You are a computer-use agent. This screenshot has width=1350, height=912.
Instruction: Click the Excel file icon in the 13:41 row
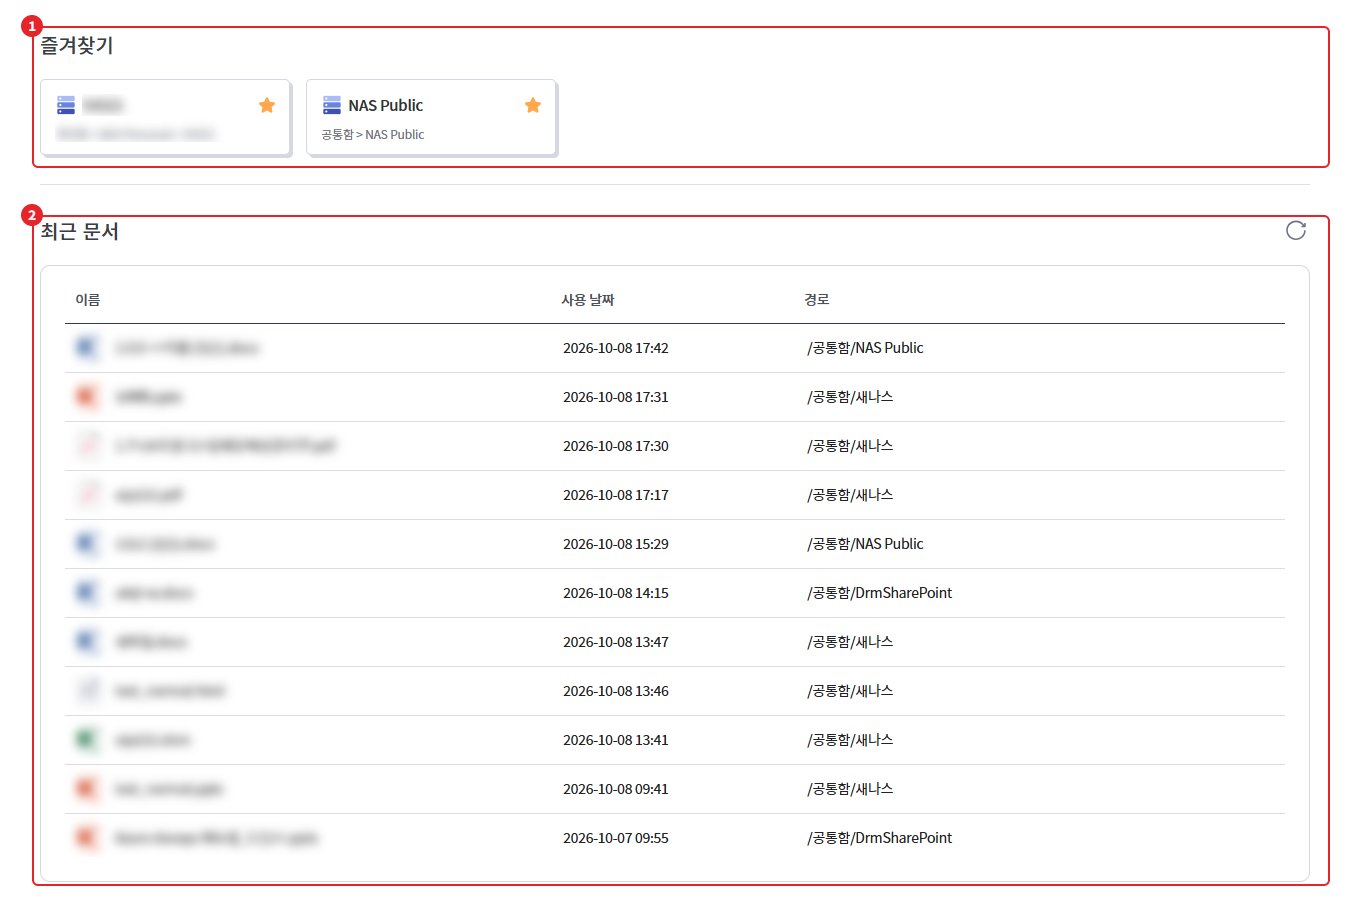click(87, 740)
